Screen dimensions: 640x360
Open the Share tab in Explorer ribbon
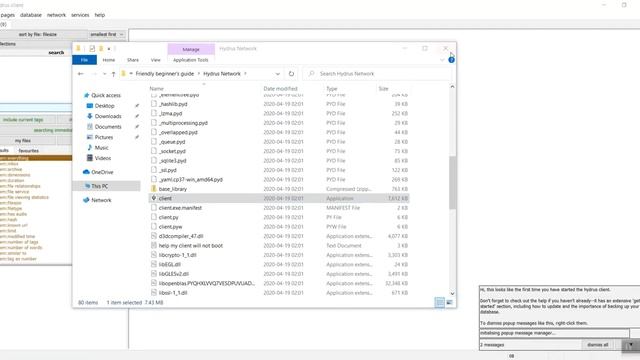pyautogui.click(x=133, y=60)
